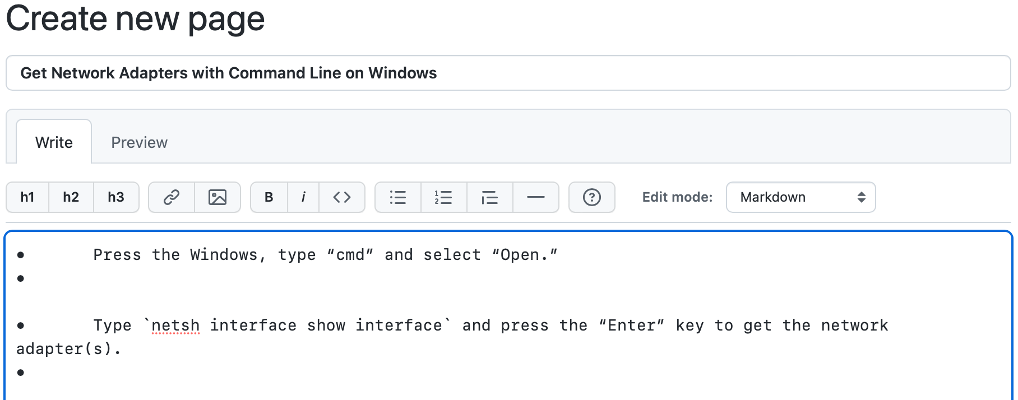Click the 'Edit mode:' label
1018x400 pixels.
(x=677, y=197)
